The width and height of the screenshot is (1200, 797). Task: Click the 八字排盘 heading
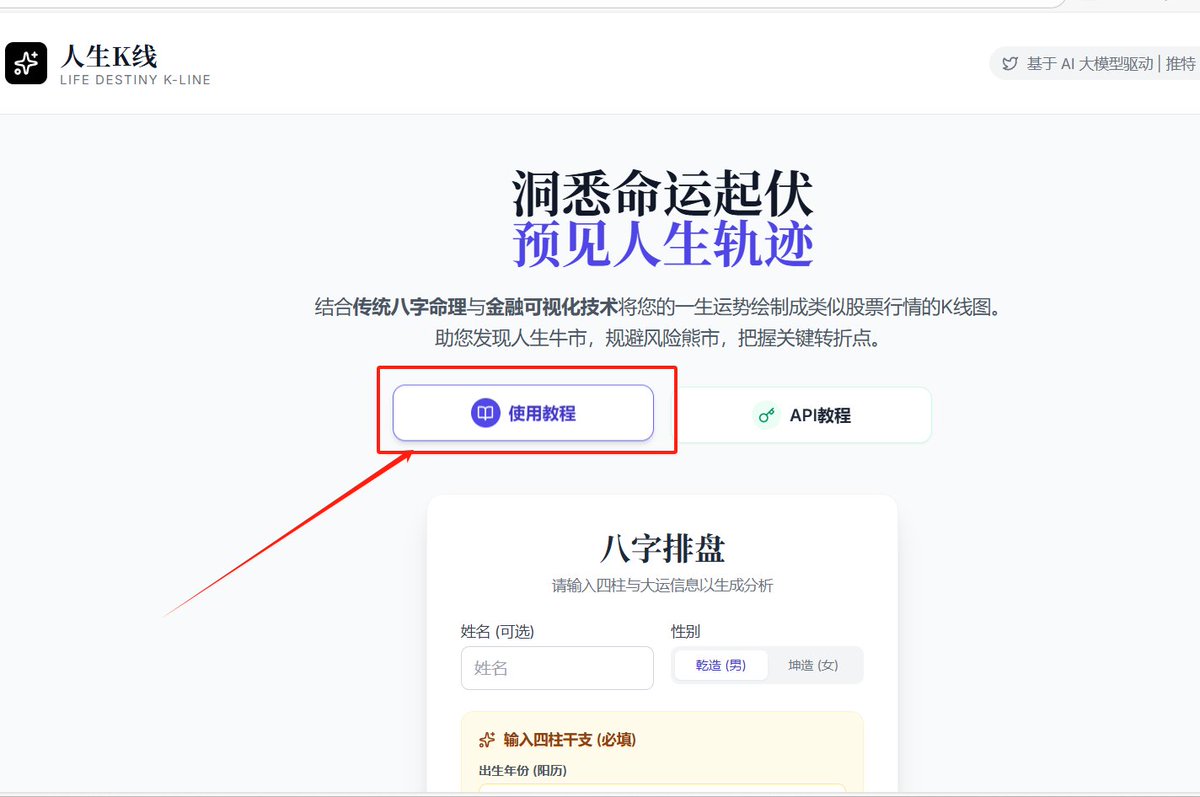(662, 549)
